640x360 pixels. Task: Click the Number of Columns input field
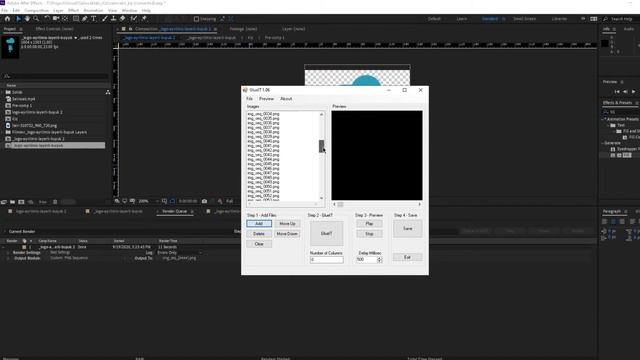[327, 260]
